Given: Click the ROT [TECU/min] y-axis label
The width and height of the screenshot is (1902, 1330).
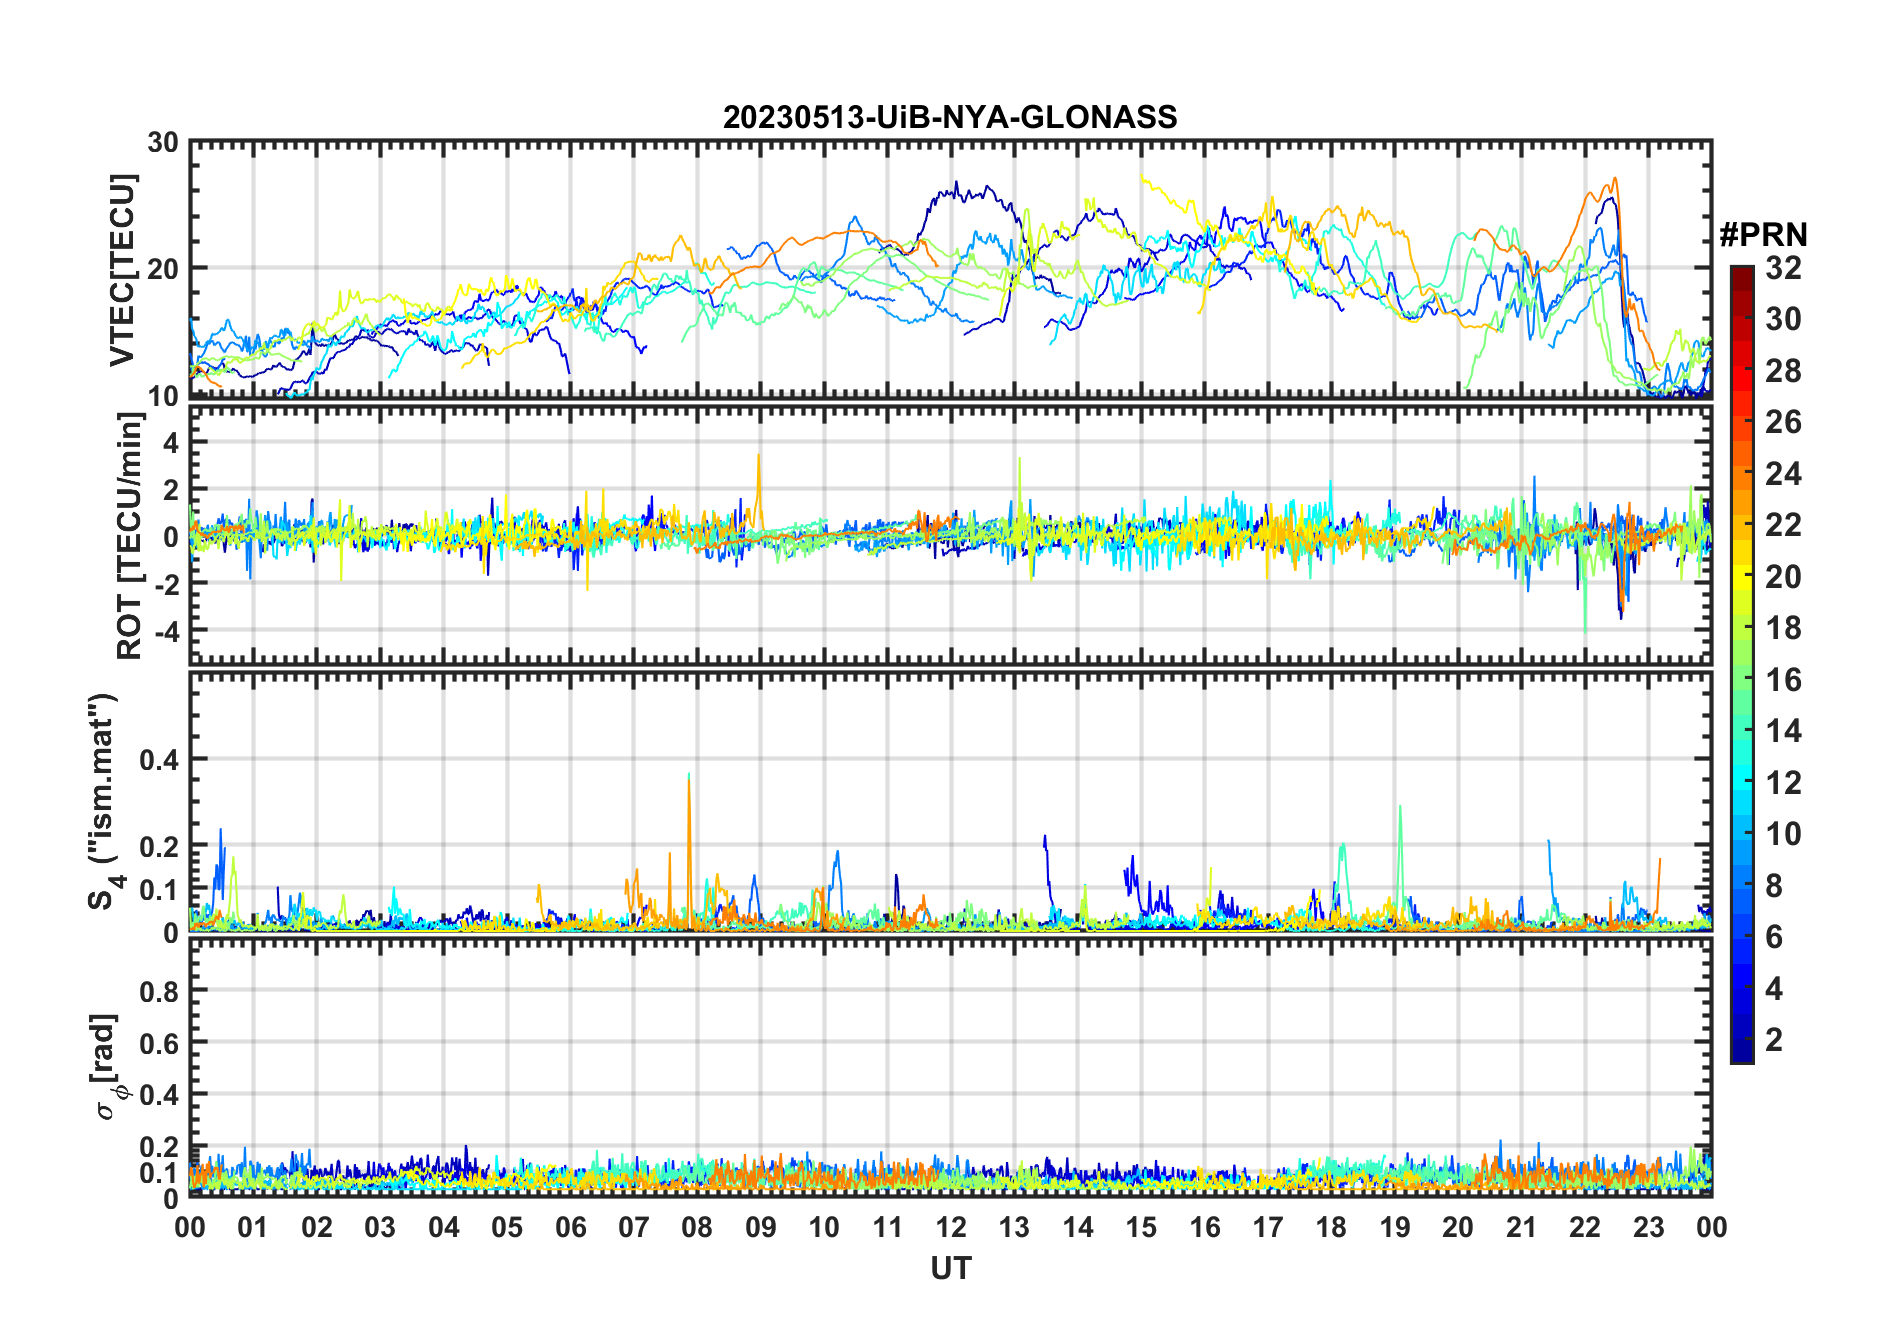Looking at the screenshot, I should tap(130, 536).
